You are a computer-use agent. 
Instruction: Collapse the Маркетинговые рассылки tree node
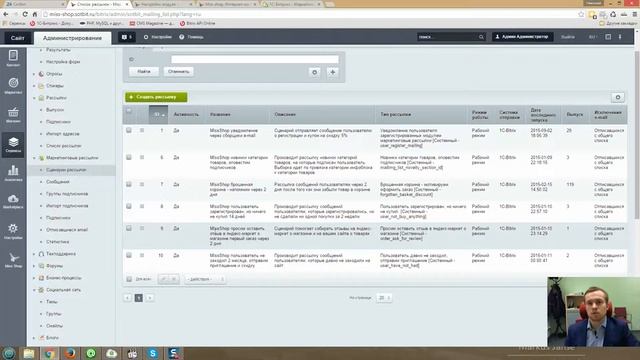click(34, 158)
